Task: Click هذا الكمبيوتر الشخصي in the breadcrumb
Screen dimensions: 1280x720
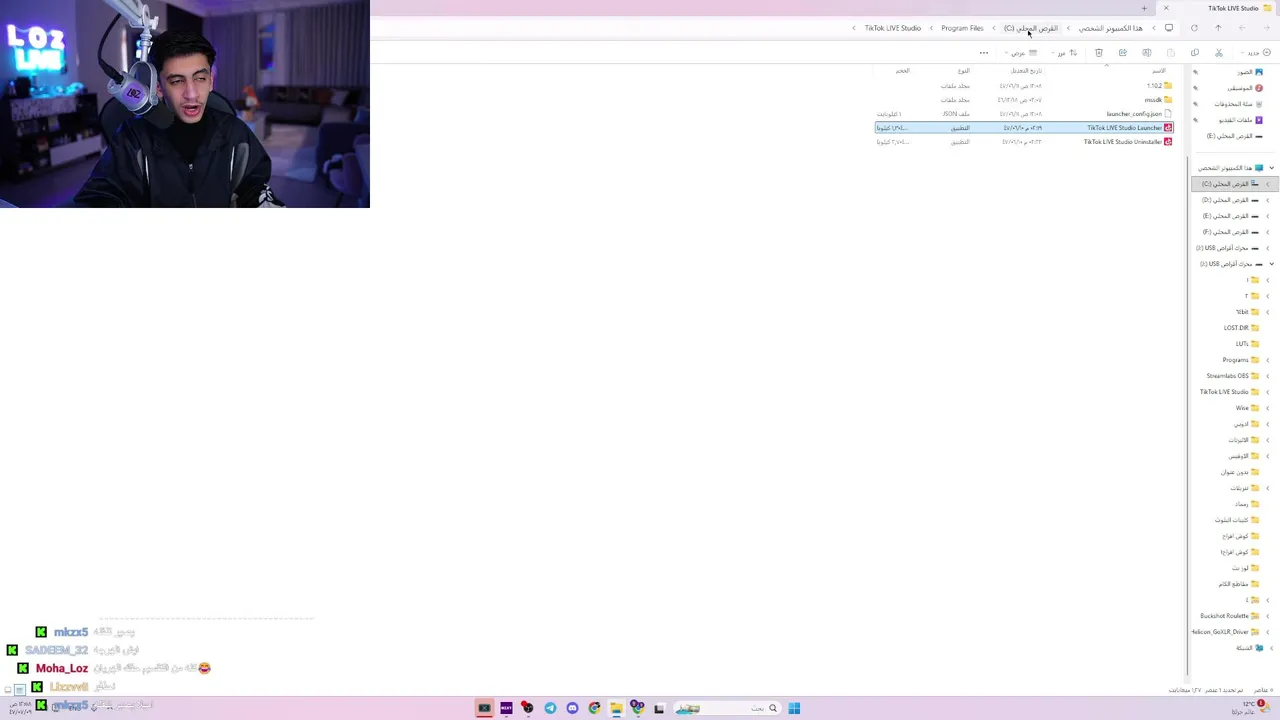Action: (x=1110, y=28)
